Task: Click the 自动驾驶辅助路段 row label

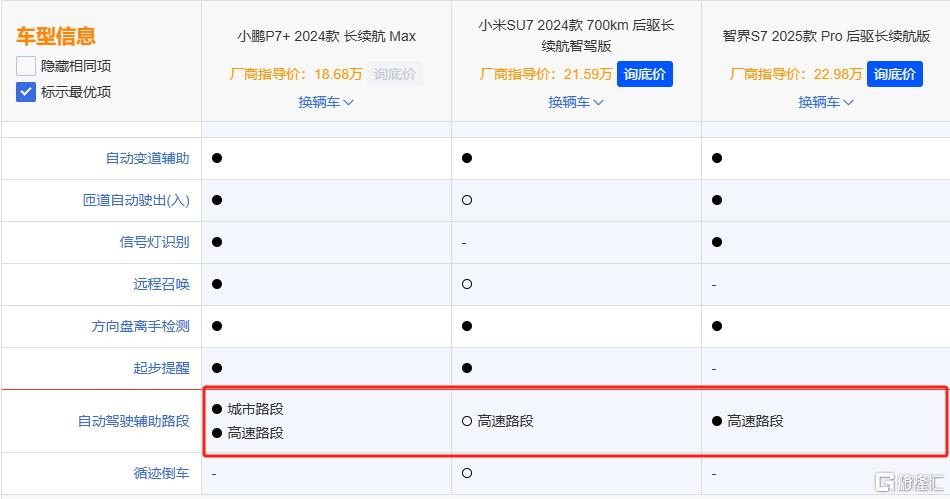Action: coord(133,421)
